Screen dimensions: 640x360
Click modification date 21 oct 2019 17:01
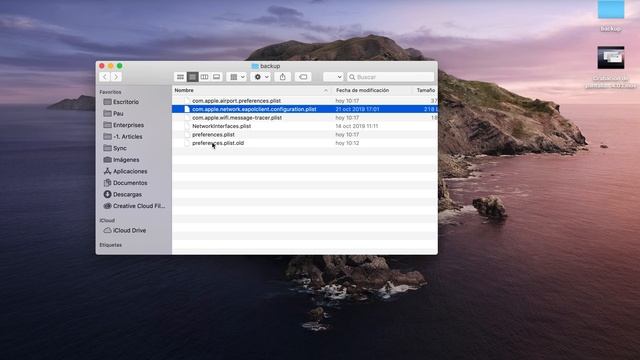tap(357, 109)
